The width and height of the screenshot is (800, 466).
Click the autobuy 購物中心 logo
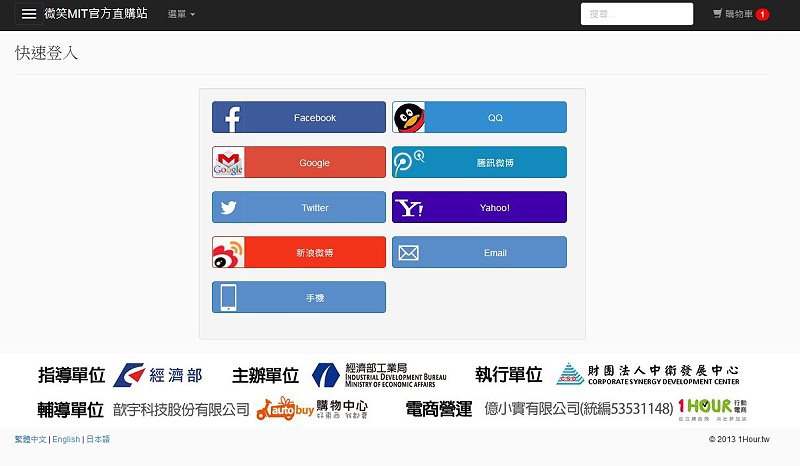(x=312, y=408)
